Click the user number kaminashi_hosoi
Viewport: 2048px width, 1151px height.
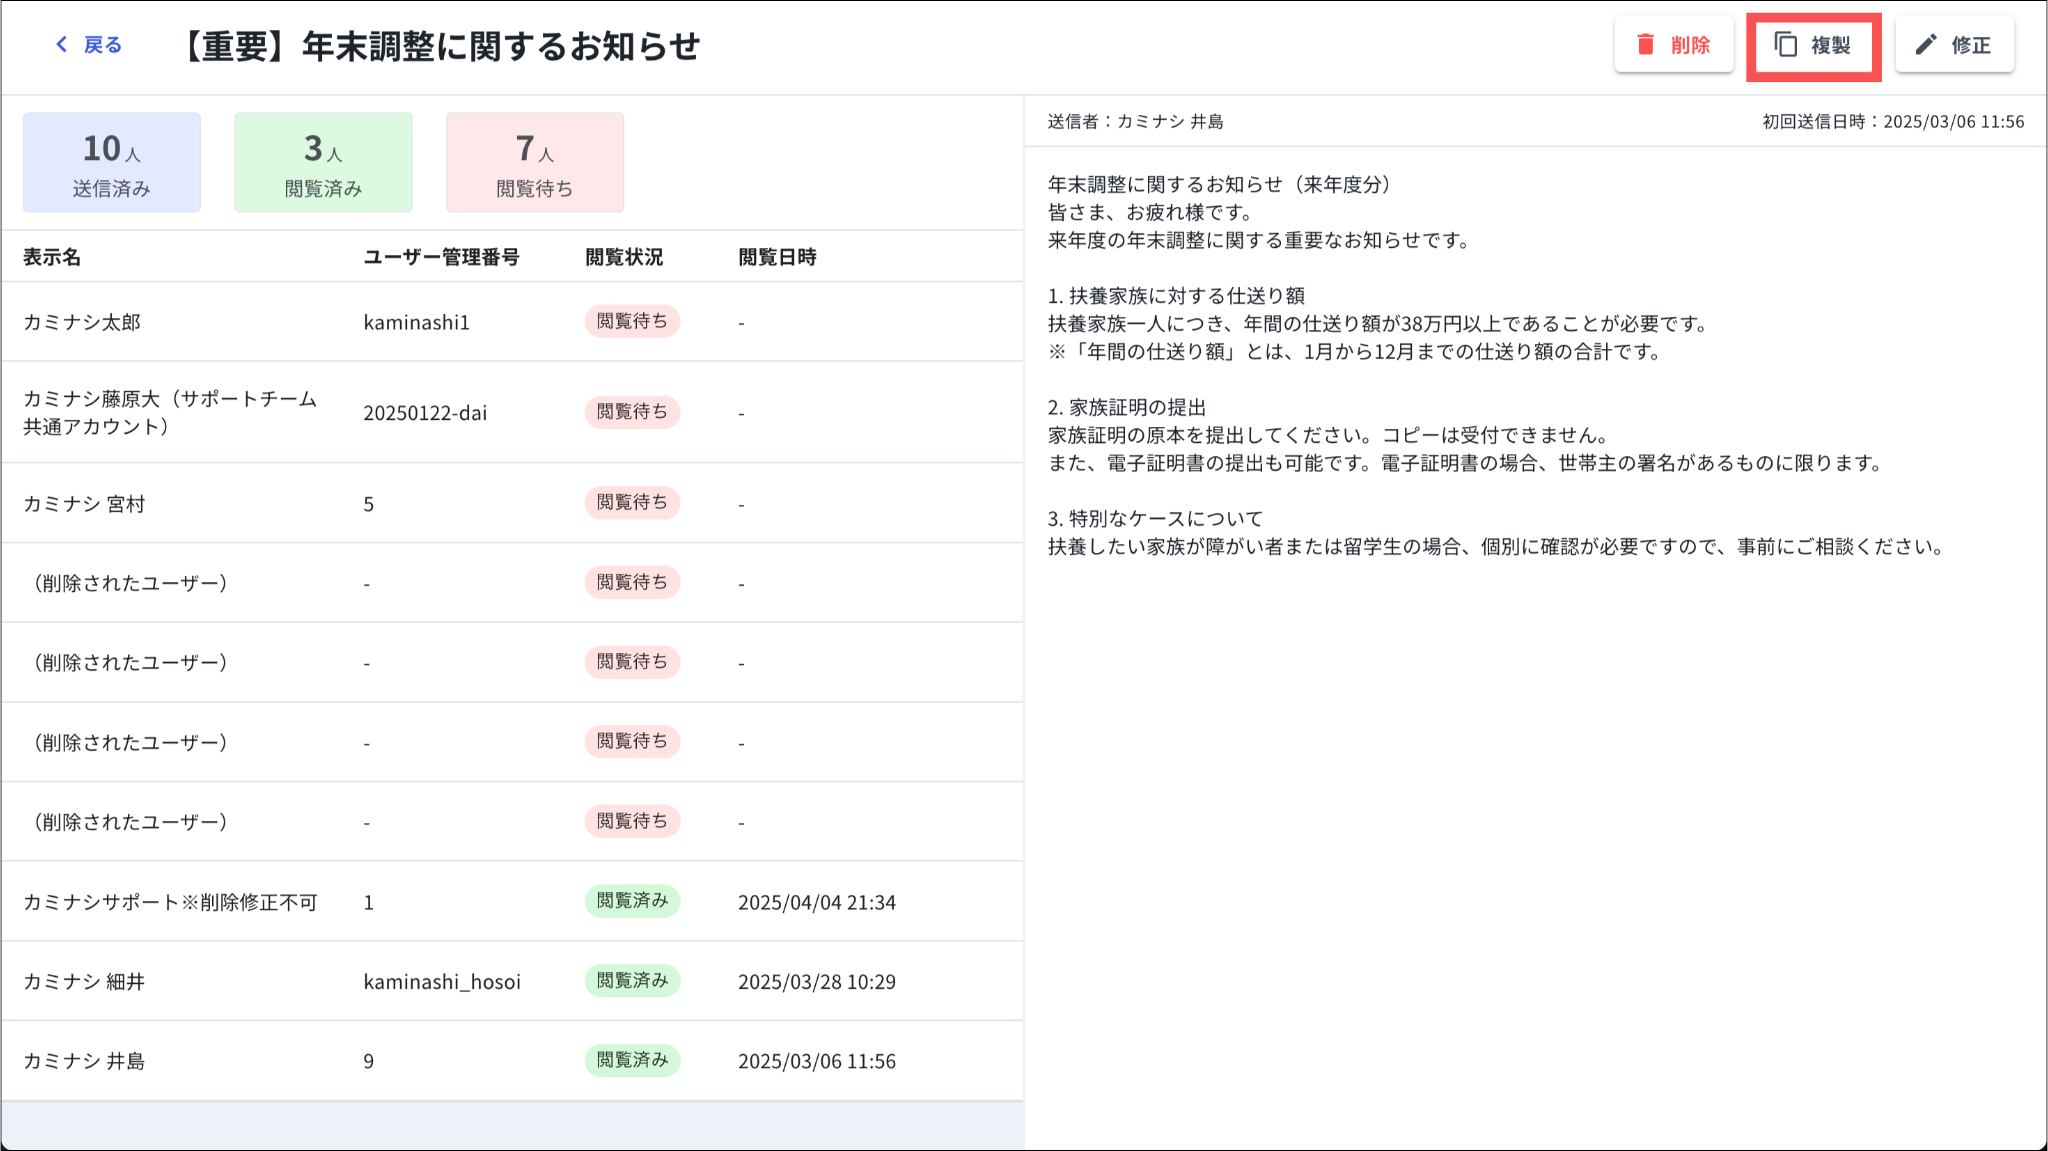[442, 982]
